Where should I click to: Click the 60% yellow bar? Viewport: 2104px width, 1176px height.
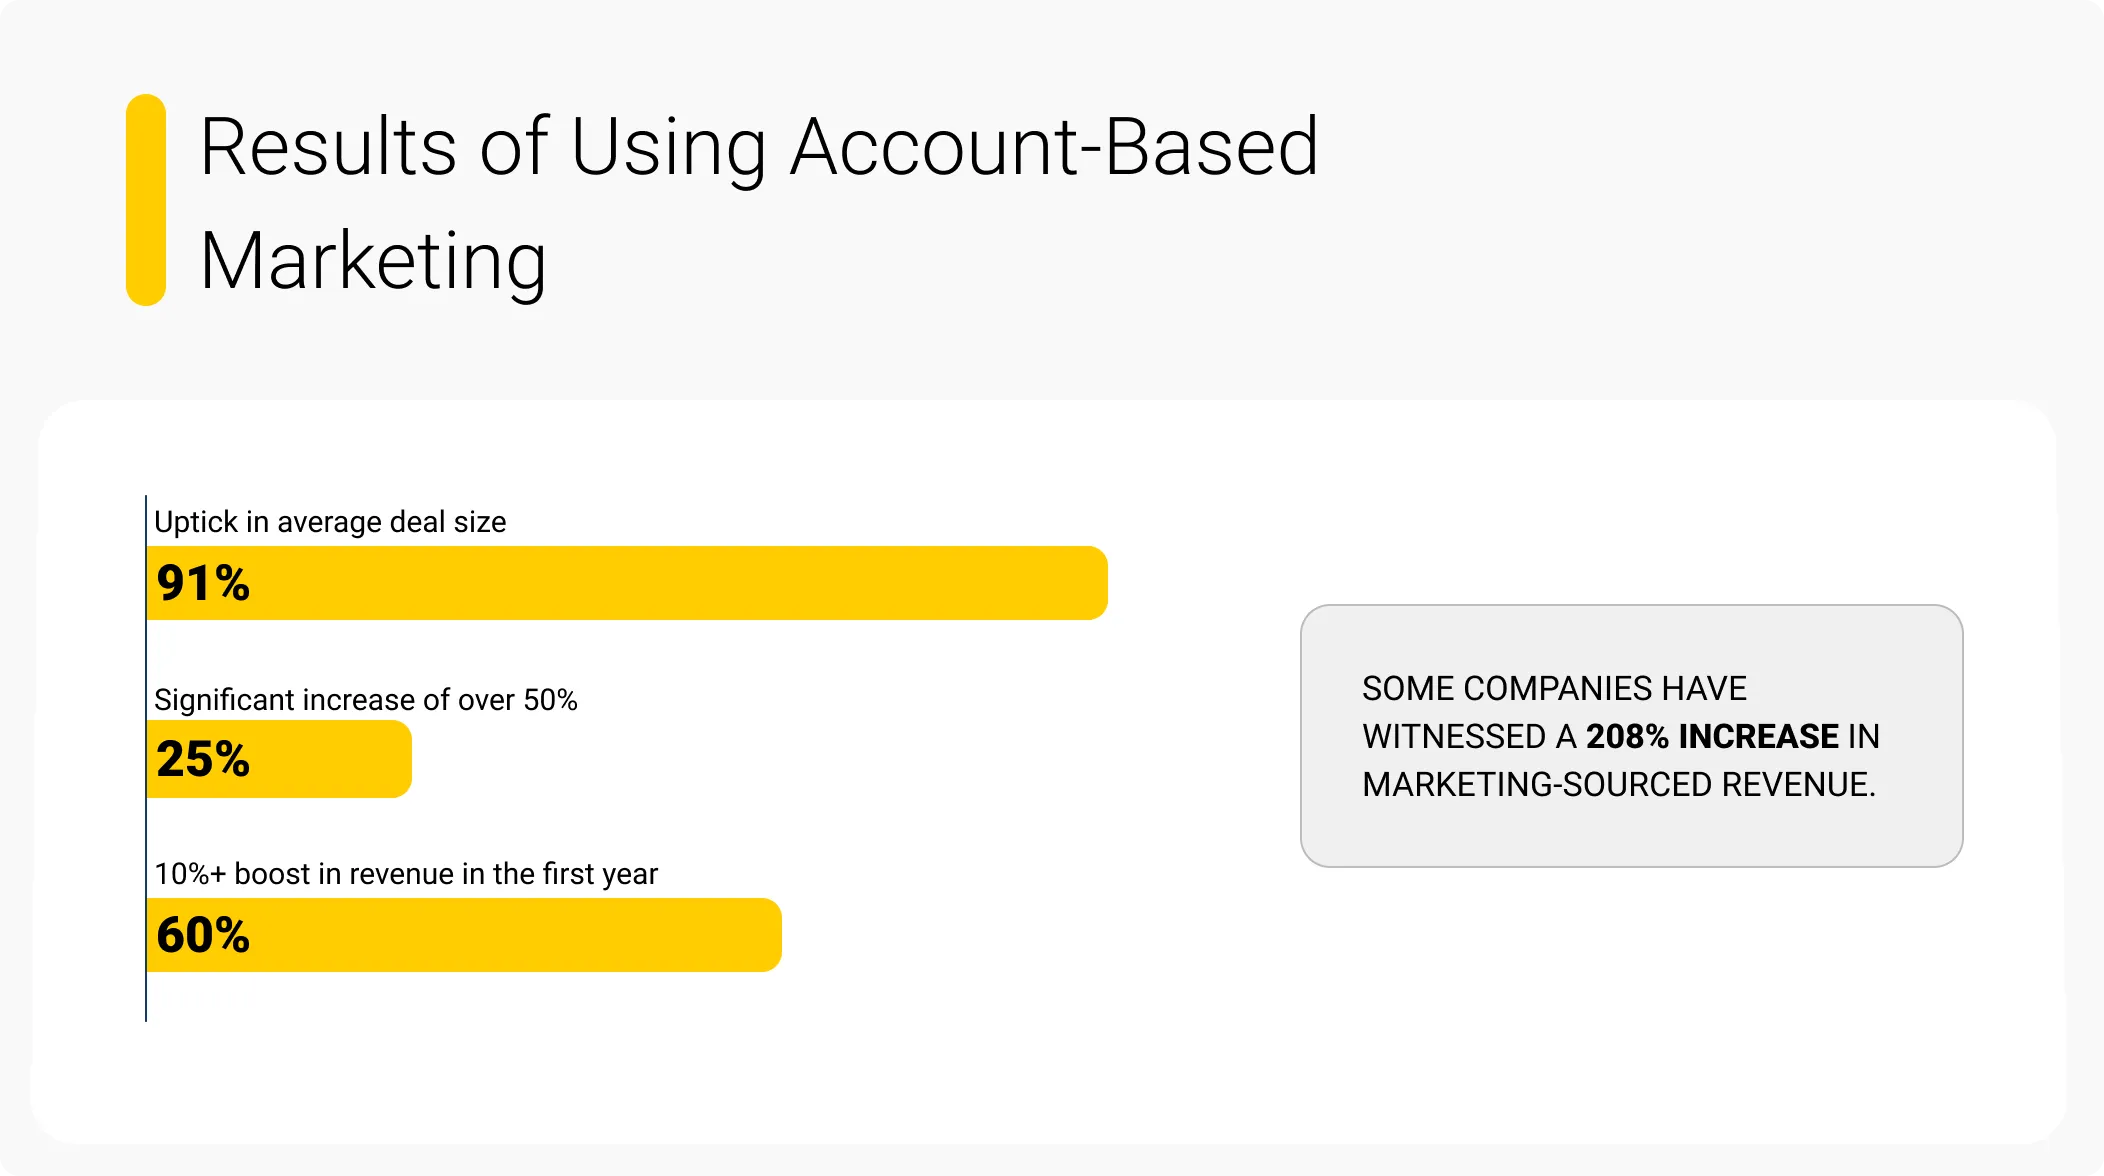[x=464, y=935]
